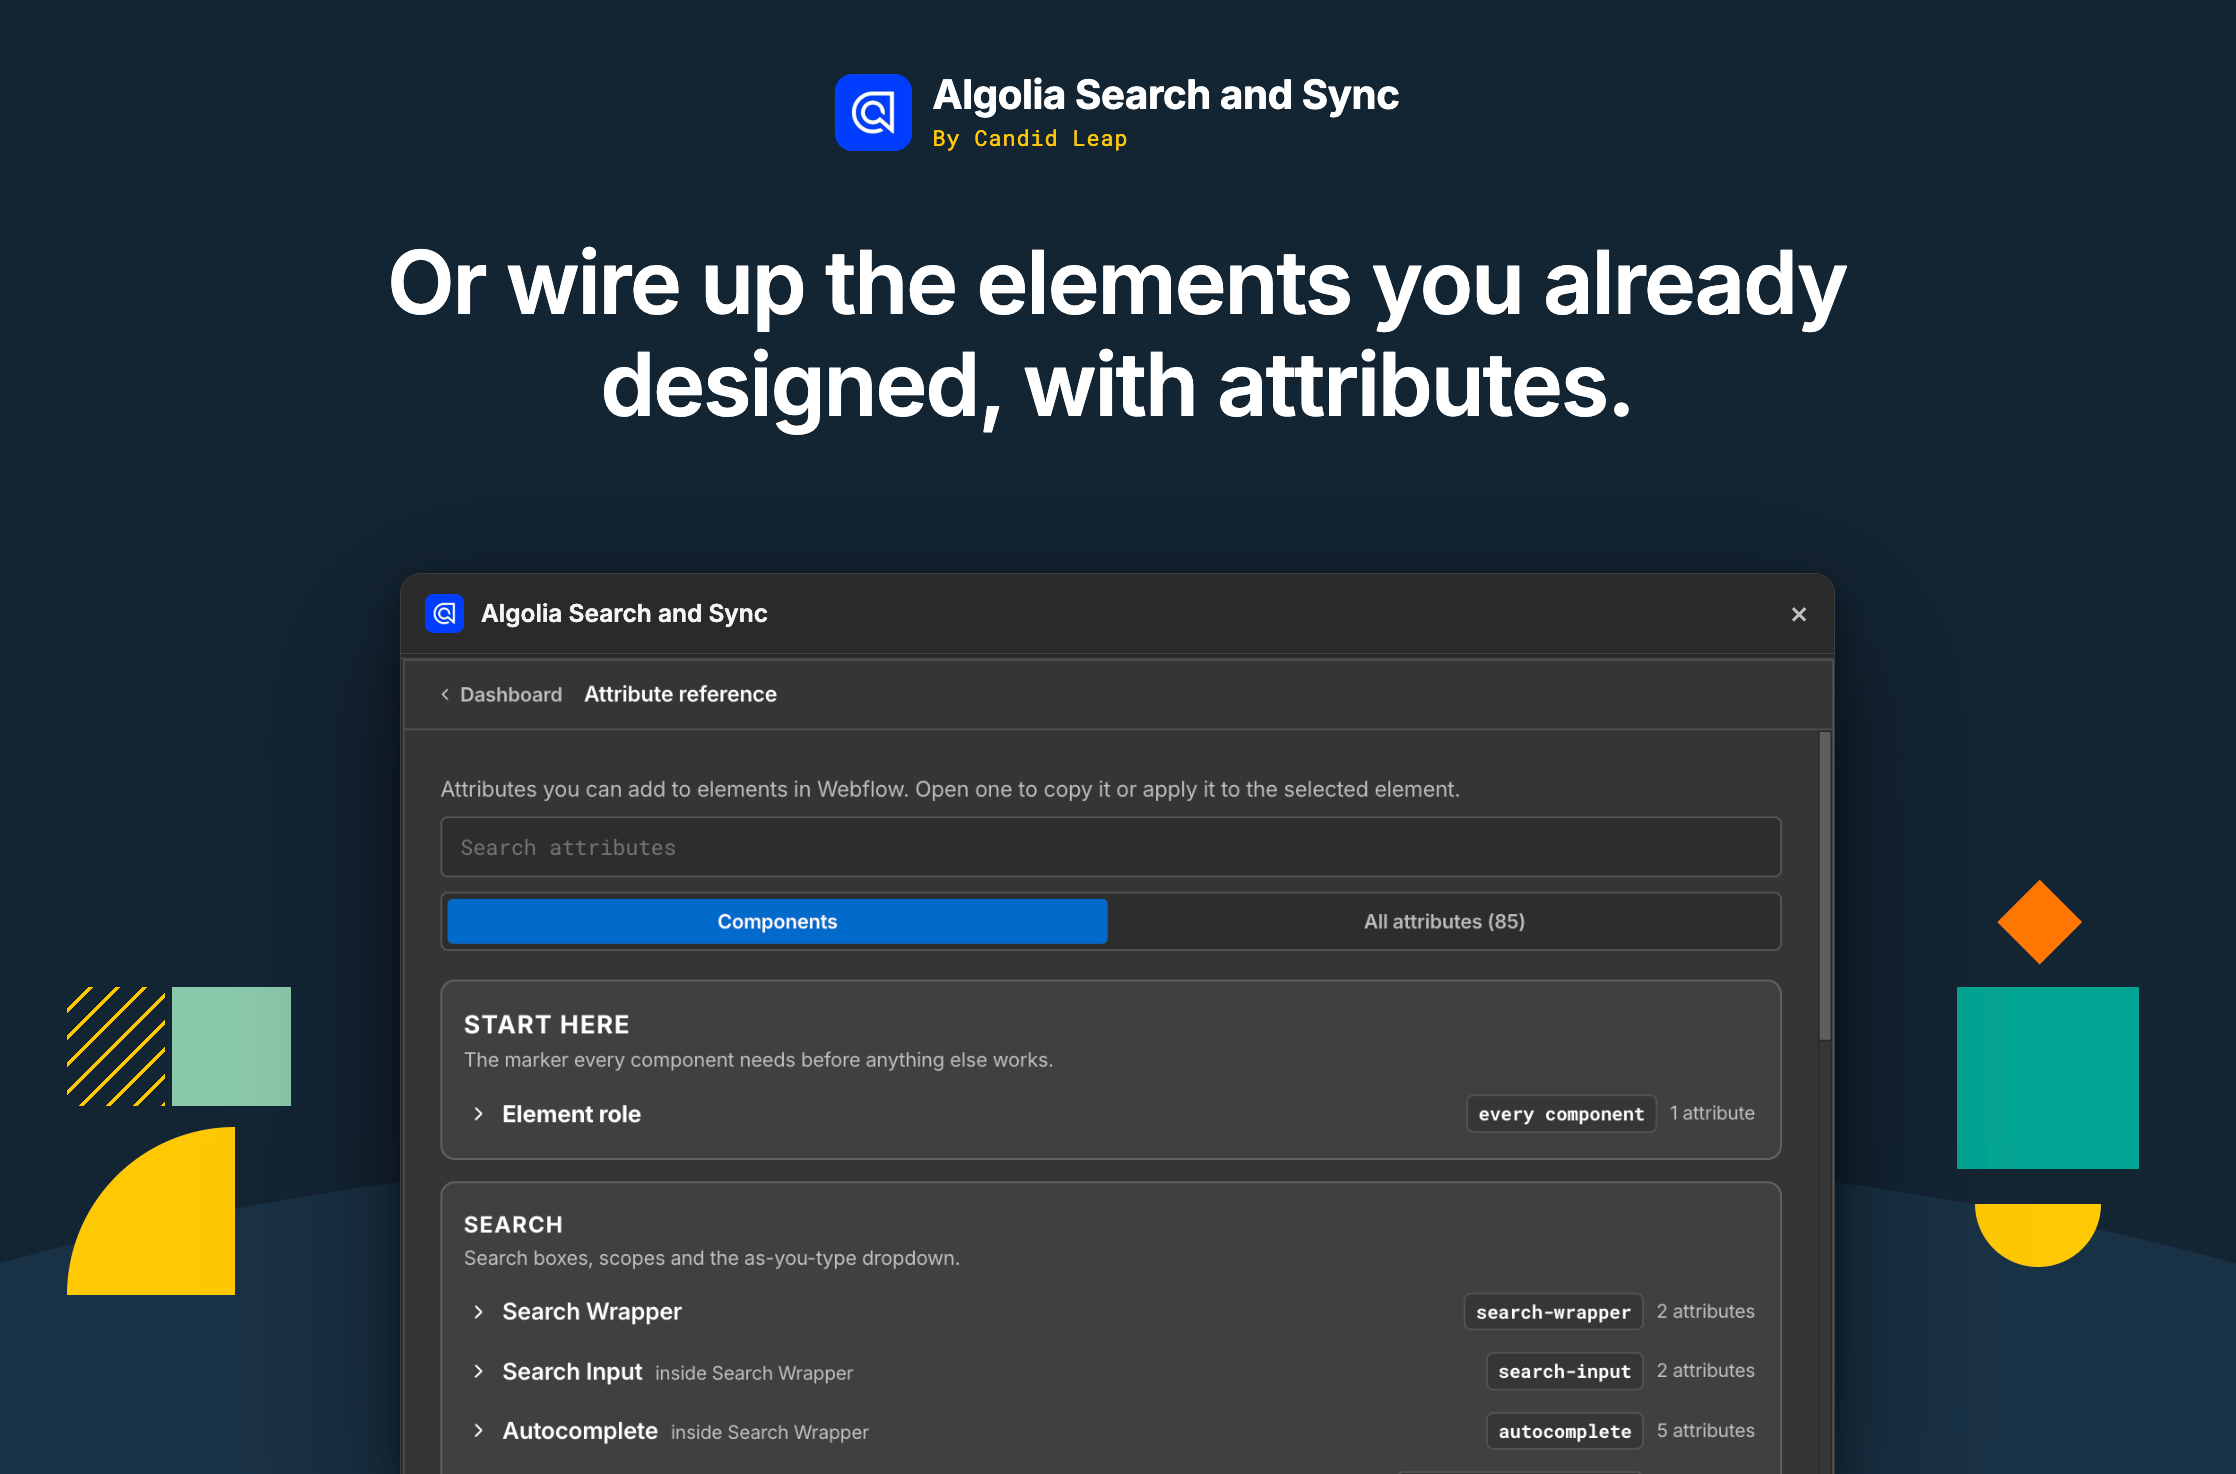The width and height of the screenshot is (2236, 1474).
Task: Switch to the Components tab
Action: (777, 921)
